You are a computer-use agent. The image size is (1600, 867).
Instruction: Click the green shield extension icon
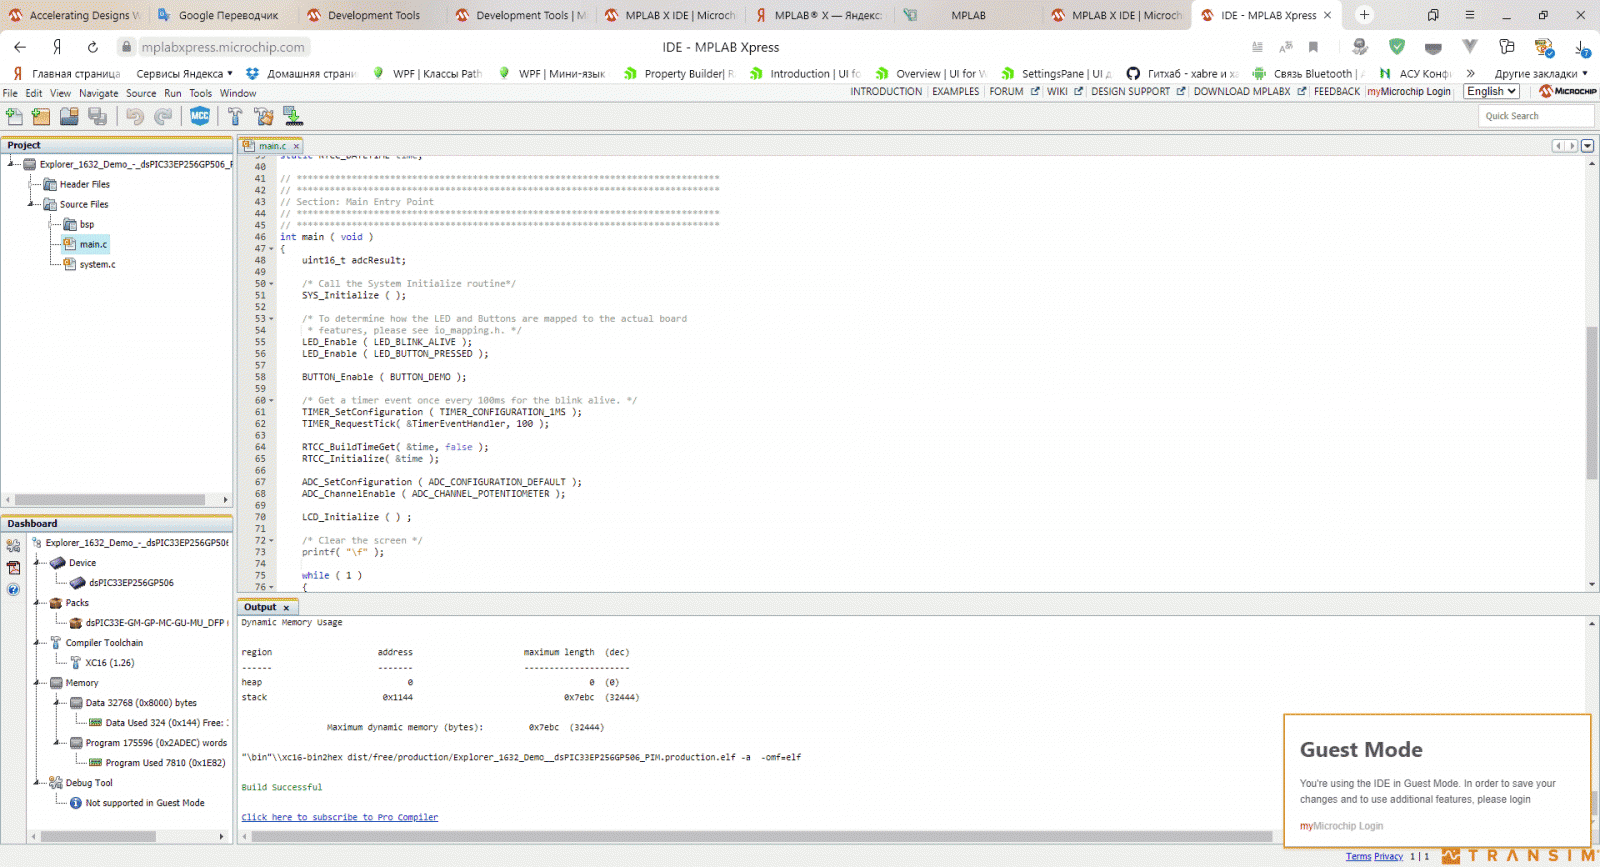[1397, 47]
